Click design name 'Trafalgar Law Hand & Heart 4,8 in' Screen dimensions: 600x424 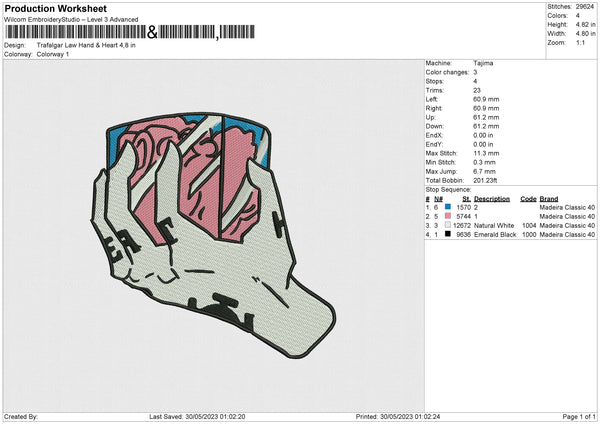coord(86,45)
